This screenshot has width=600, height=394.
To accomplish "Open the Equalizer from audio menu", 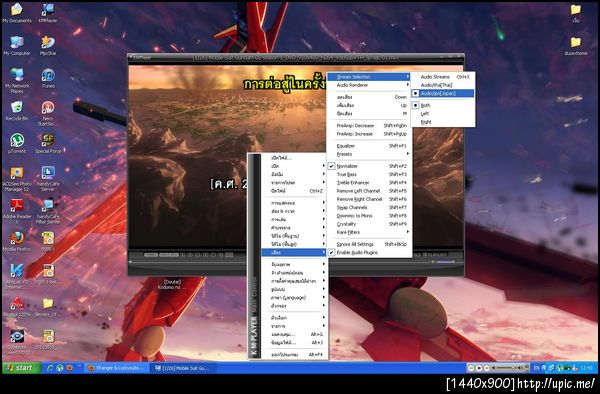I will (x=369, y=146).
